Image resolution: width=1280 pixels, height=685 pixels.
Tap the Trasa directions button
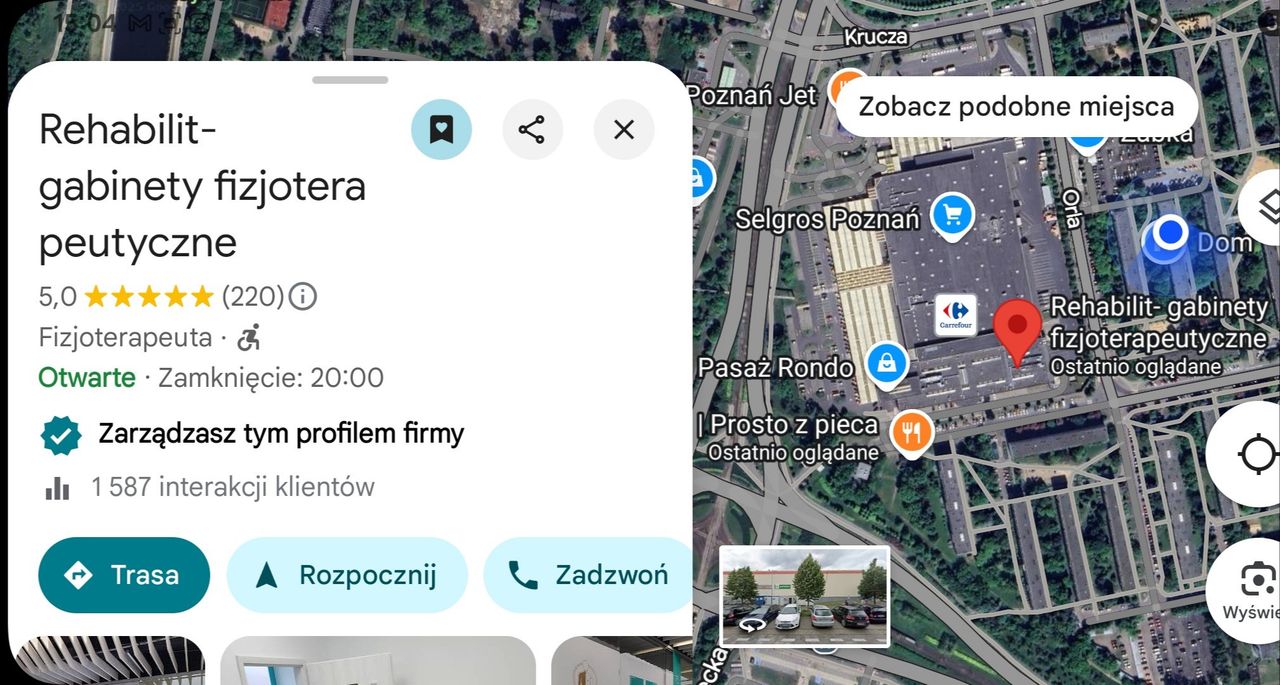coord(124,575)
